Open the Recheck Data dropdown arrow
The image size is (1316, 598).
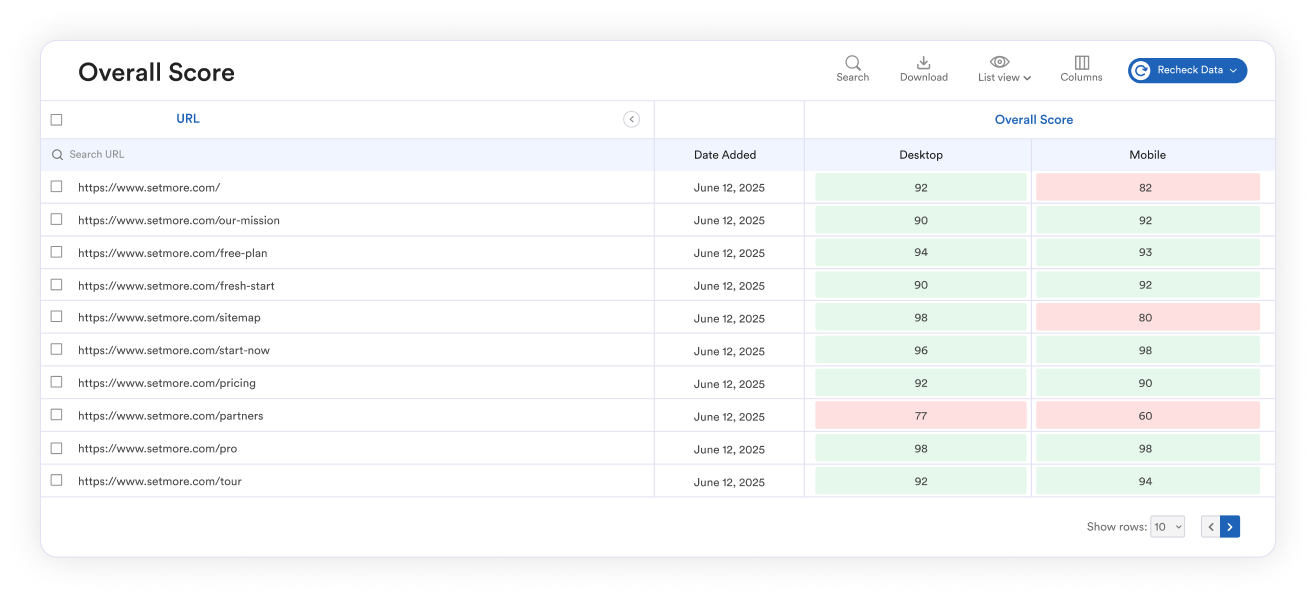pyautogui.click(x=1234, y=71)
